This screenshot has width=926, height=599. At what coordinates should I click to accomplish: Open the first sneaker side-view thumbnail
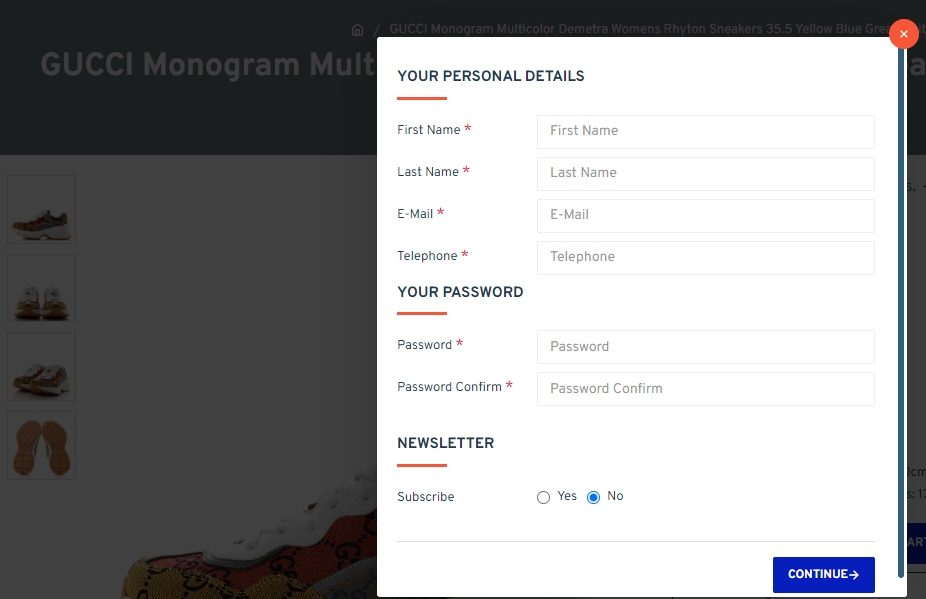[x=42, y=210]
